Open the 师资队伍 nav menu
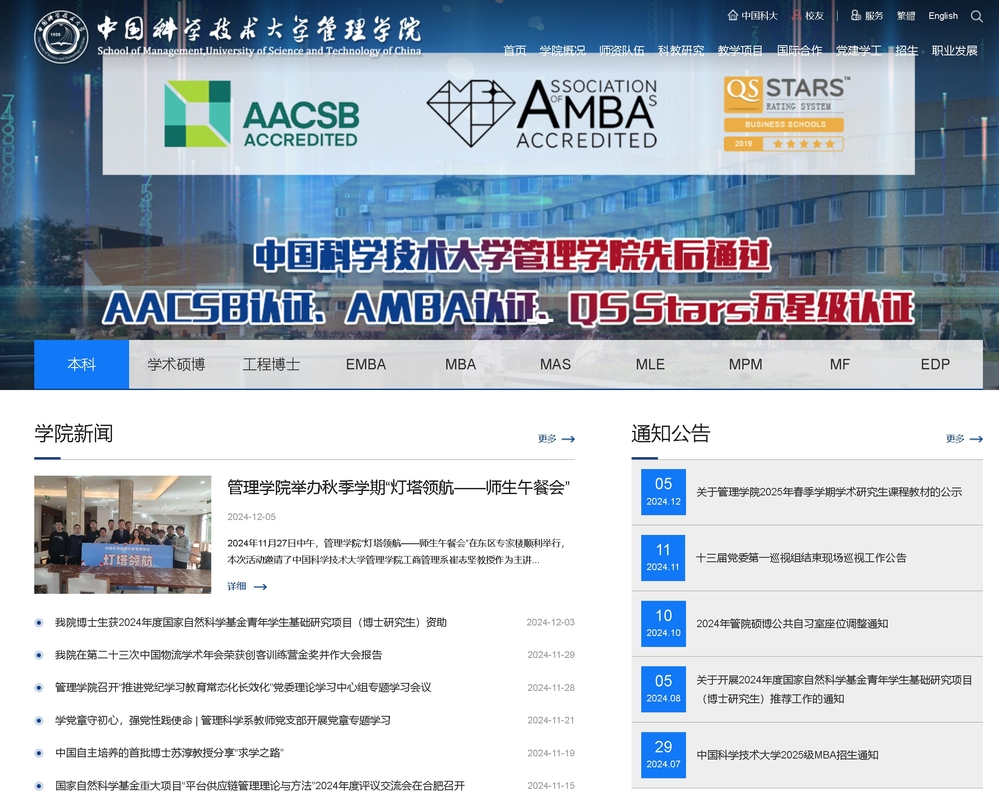The width and height of the screenshot is (999, 809). coord(622,50)
